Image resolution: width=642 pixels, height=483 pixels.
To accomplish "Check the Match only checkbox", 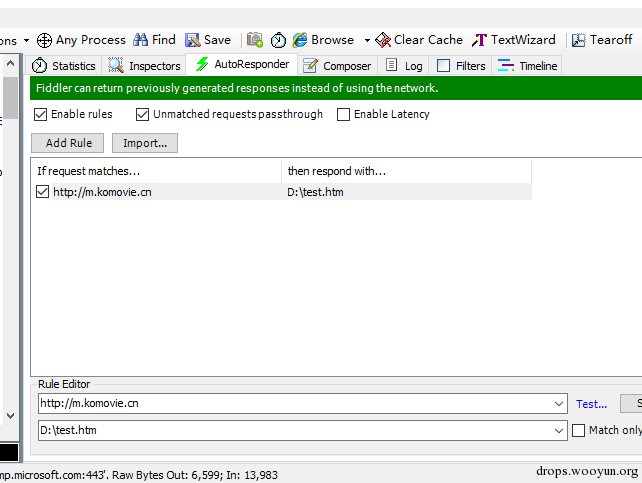I will pyautogui.click(x=578, y=430).
